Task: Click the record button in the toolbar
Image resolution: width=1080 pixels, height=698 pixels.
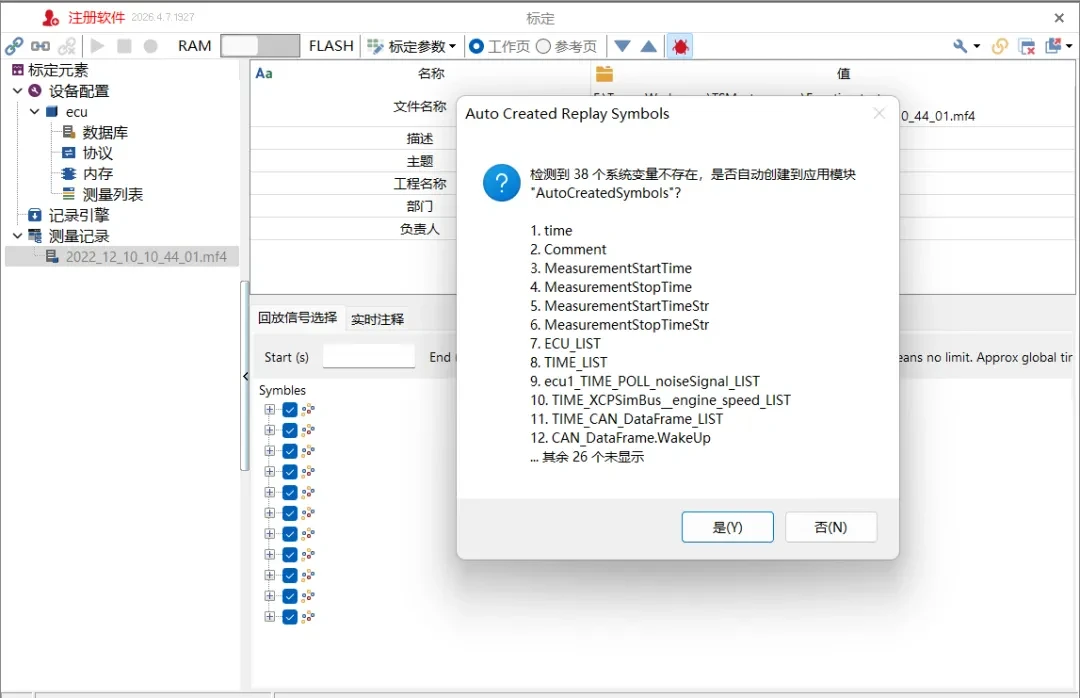Action: pyautogui.click(x=150, y=45)
